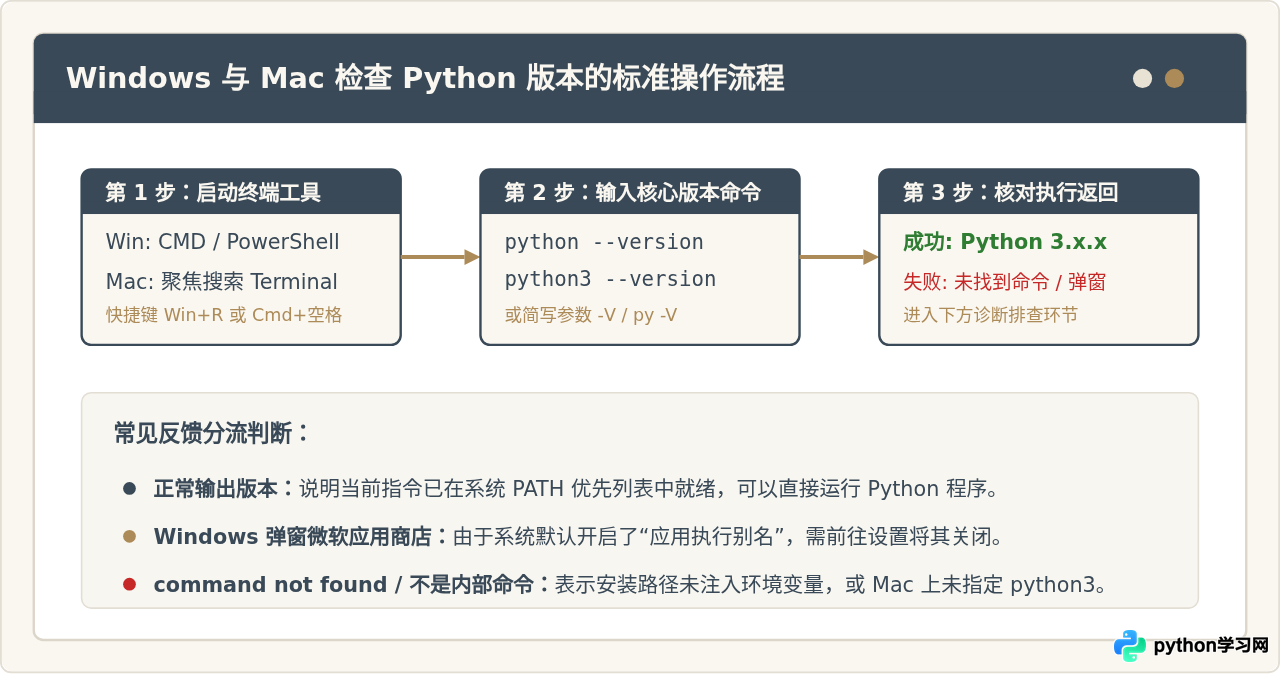Click the heading "常见反馈分流判断："

click(x=212, y=433)
